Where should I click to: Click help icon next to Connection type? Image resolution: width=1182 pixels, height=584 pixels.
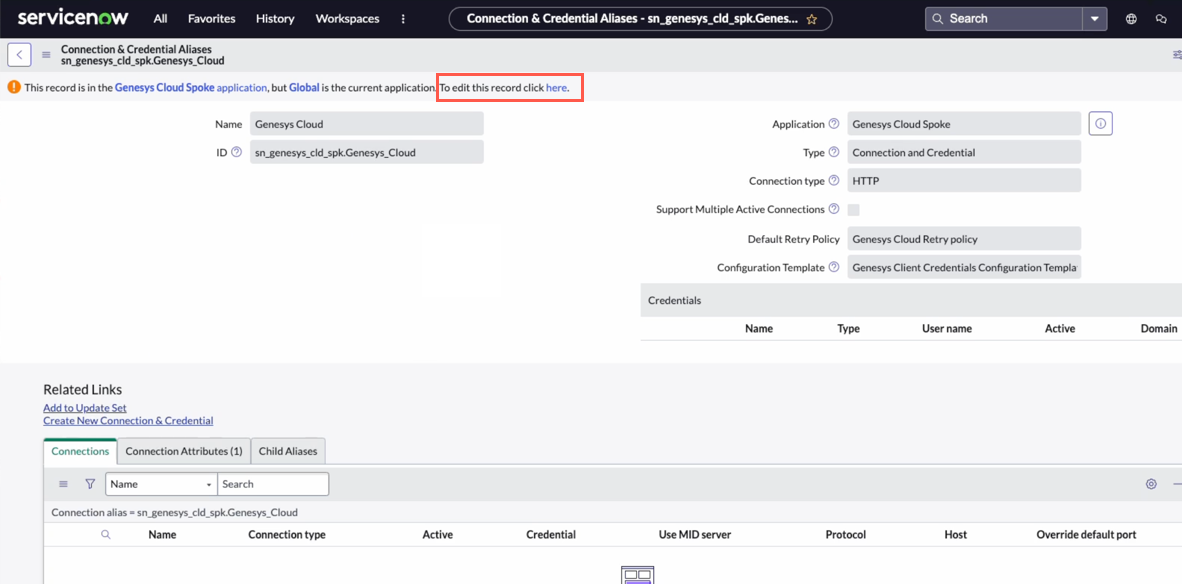point(834,181)
